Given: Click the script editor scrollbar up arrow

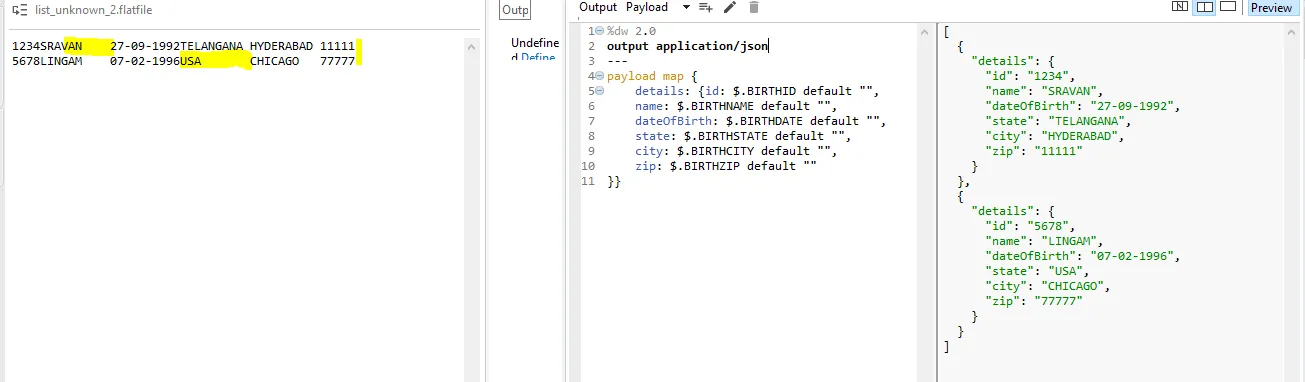Looking at the screenshot, I should point(924,33).
